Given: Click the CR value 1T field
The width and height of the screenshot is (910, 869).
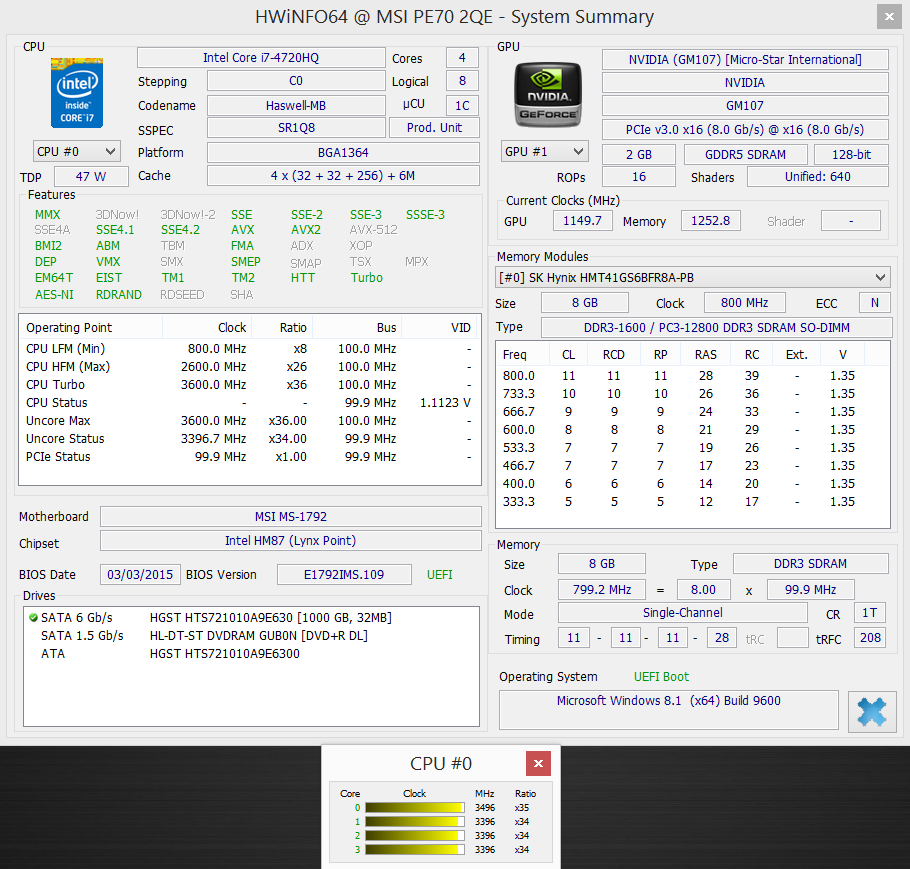Looking at the screenshot, I should tap(869, 612).
